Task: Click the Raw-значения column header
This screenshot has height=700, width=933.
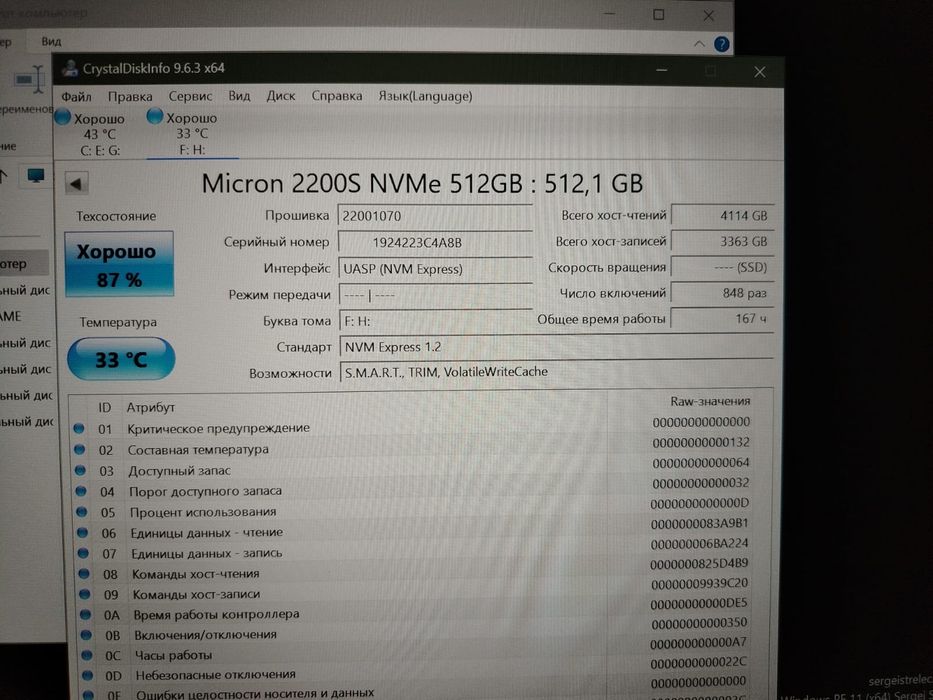Action: point(710,401)
